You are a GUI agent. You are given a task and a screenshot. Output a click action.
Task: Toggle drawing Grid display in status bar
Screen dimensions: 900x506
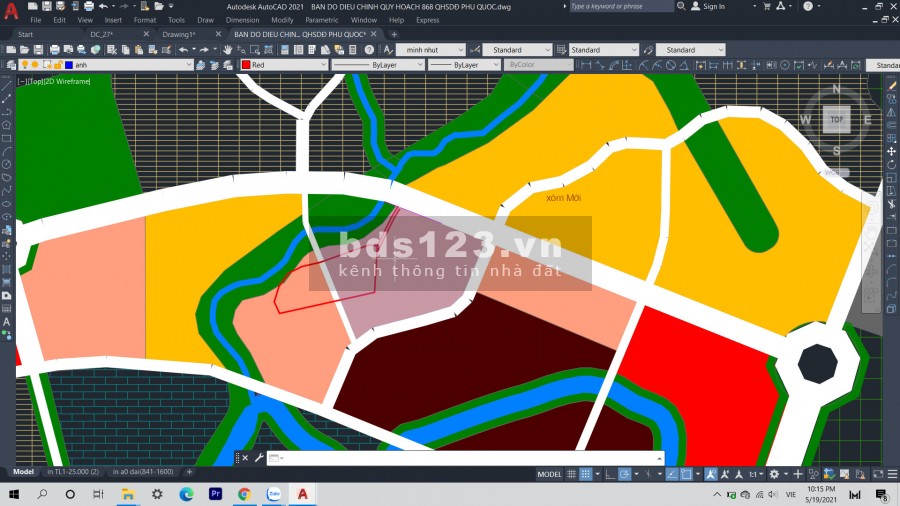click(571, 474)
